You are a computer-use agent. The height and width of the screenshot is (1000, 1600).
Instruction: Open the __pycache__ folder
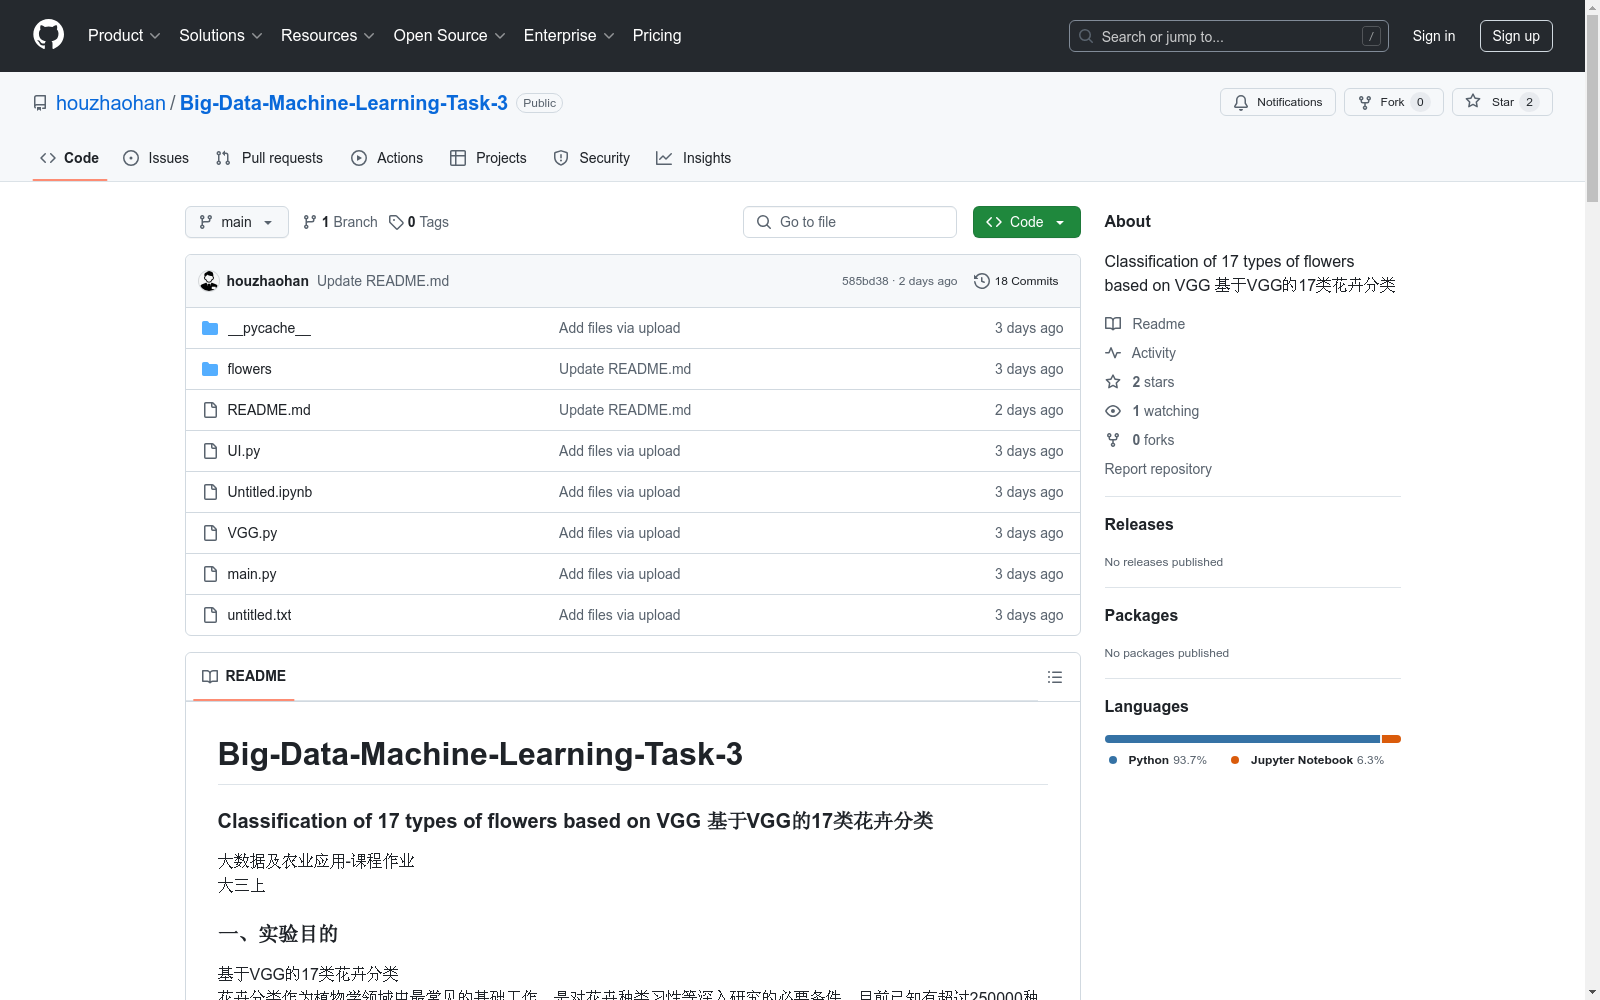point(269,328)
